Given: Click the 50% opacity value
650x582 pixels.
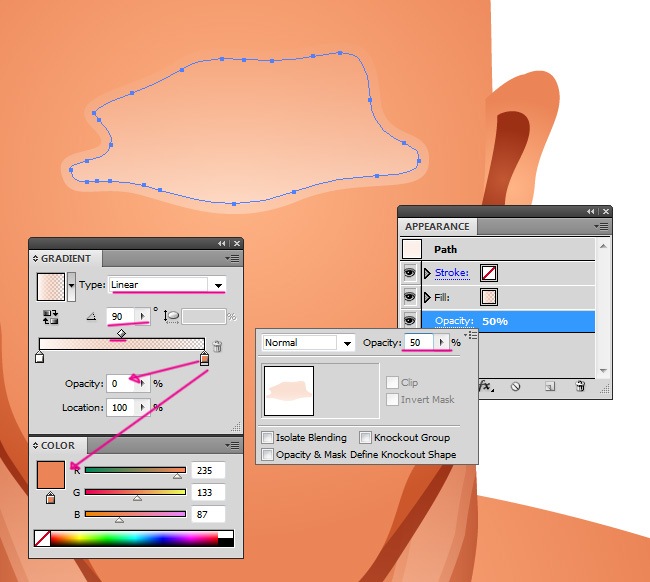Looking at the screenshot, I should [x=495, y=321].
